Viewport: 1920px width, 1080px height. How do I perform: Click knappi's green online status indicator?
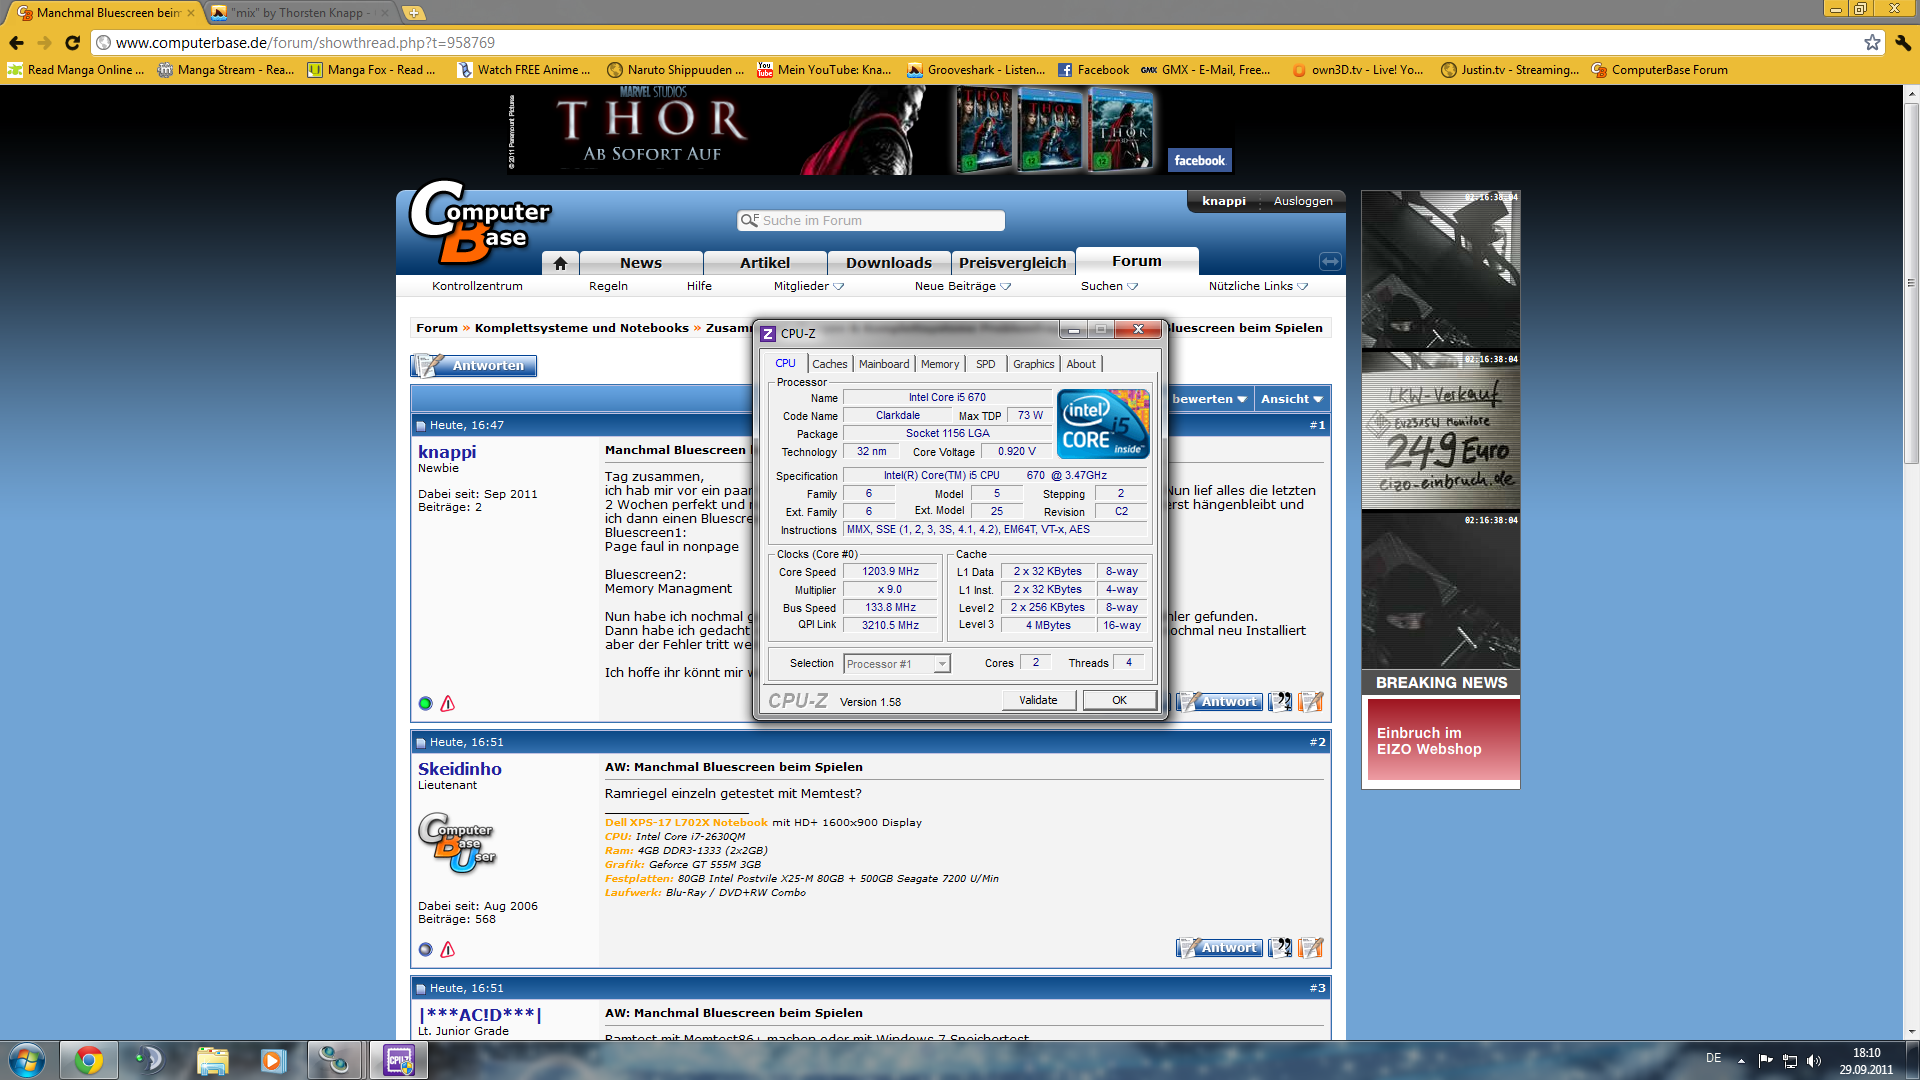tap(425, 704)
